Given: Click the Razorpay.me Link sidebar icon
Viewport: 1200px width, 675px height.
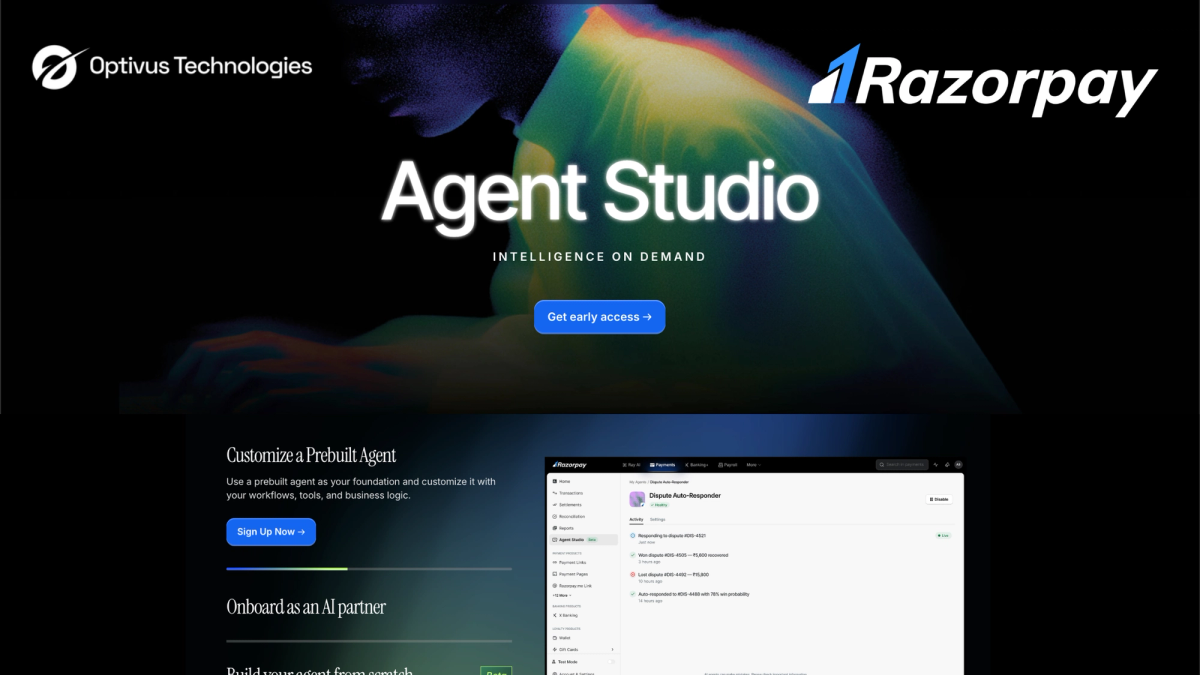Looking at the screenshot, I should click(555, 586).
